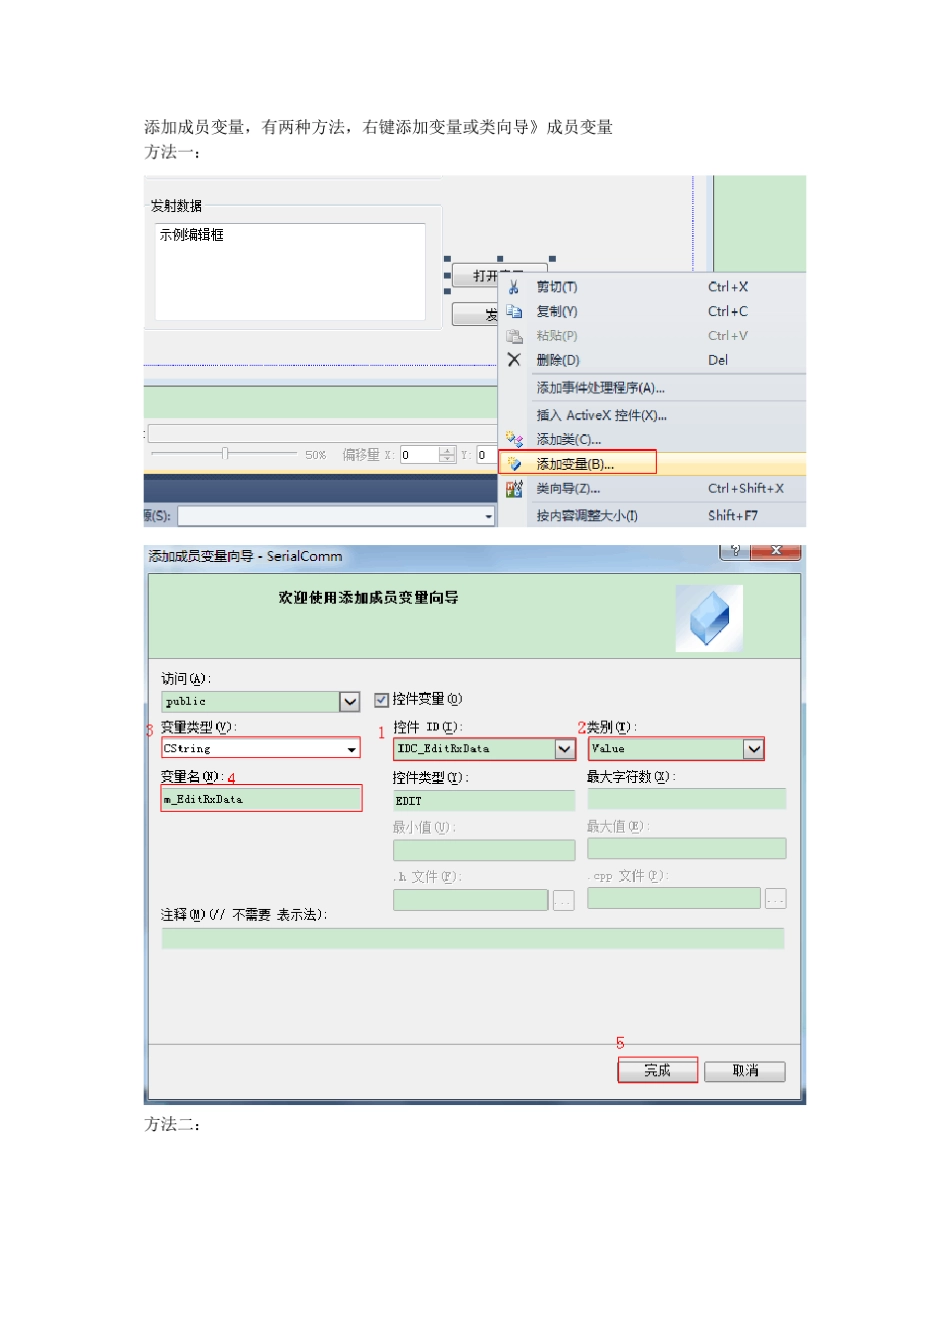
Task: Click the blue crystal wizard image
Action: [x=709, y=618]
